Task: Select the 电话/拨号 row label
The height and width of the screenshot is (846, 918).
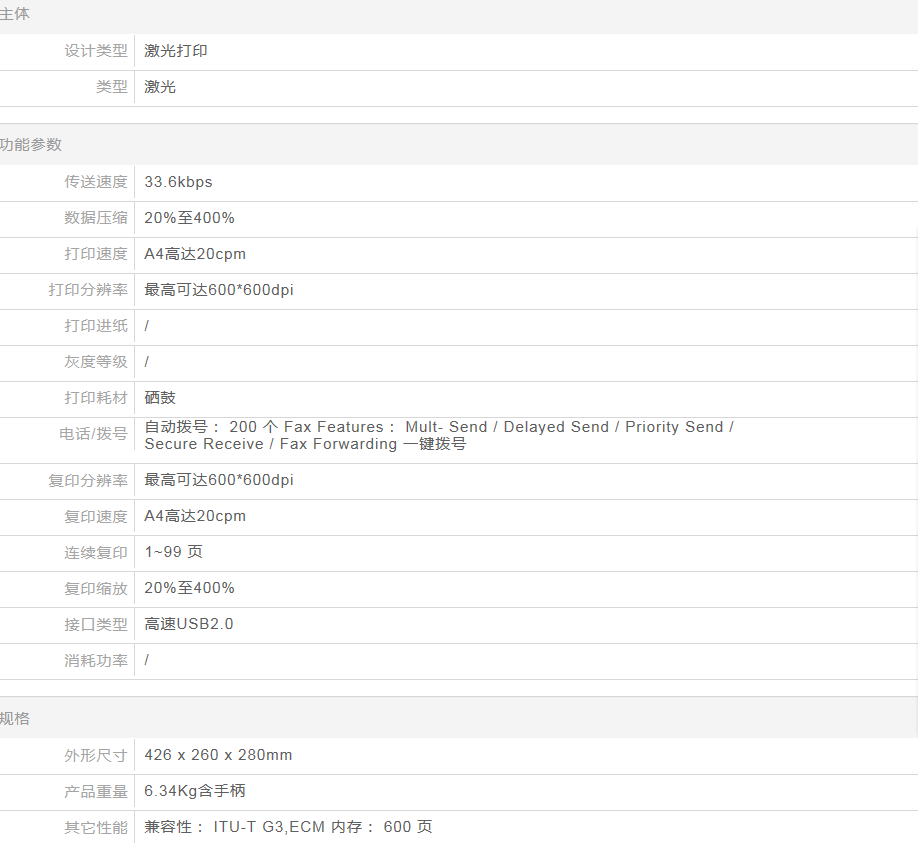Action: point(93,434)
